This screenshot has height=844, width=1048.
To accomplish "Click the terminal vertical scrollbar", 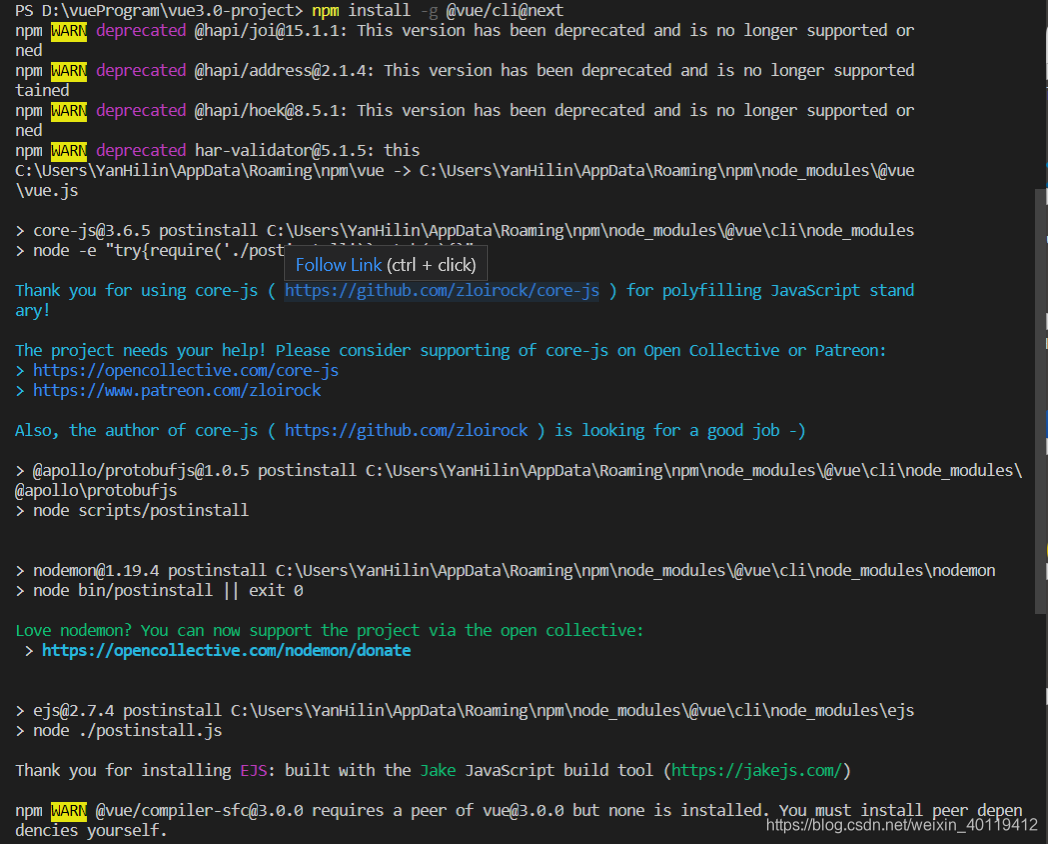I will [x=1041, y=401].
